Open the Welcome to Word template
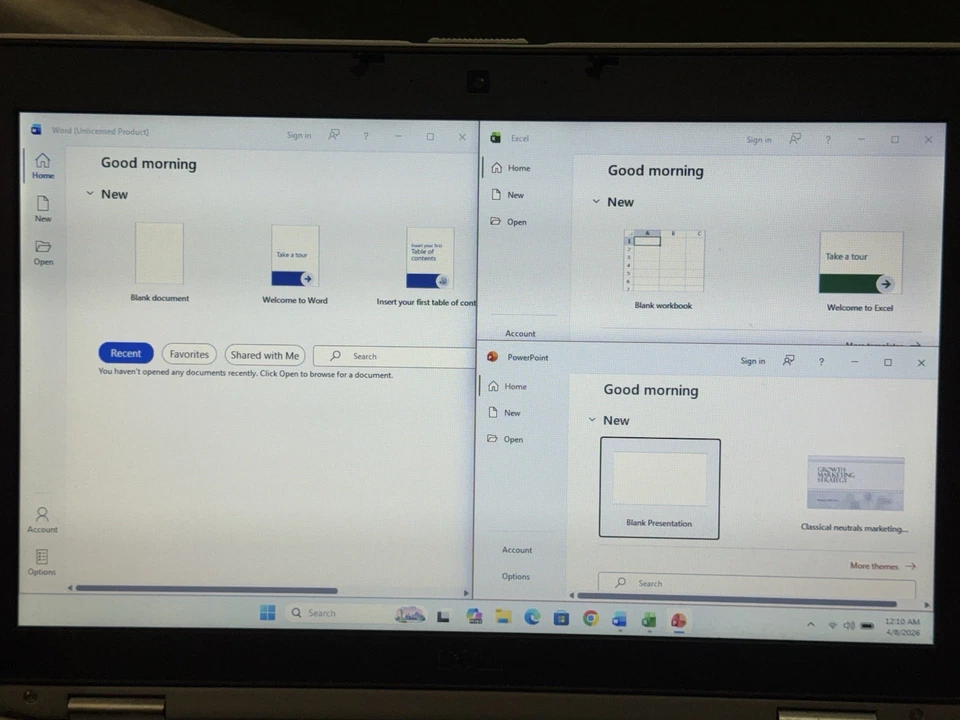Screen dimensions: 960x720 295,264
